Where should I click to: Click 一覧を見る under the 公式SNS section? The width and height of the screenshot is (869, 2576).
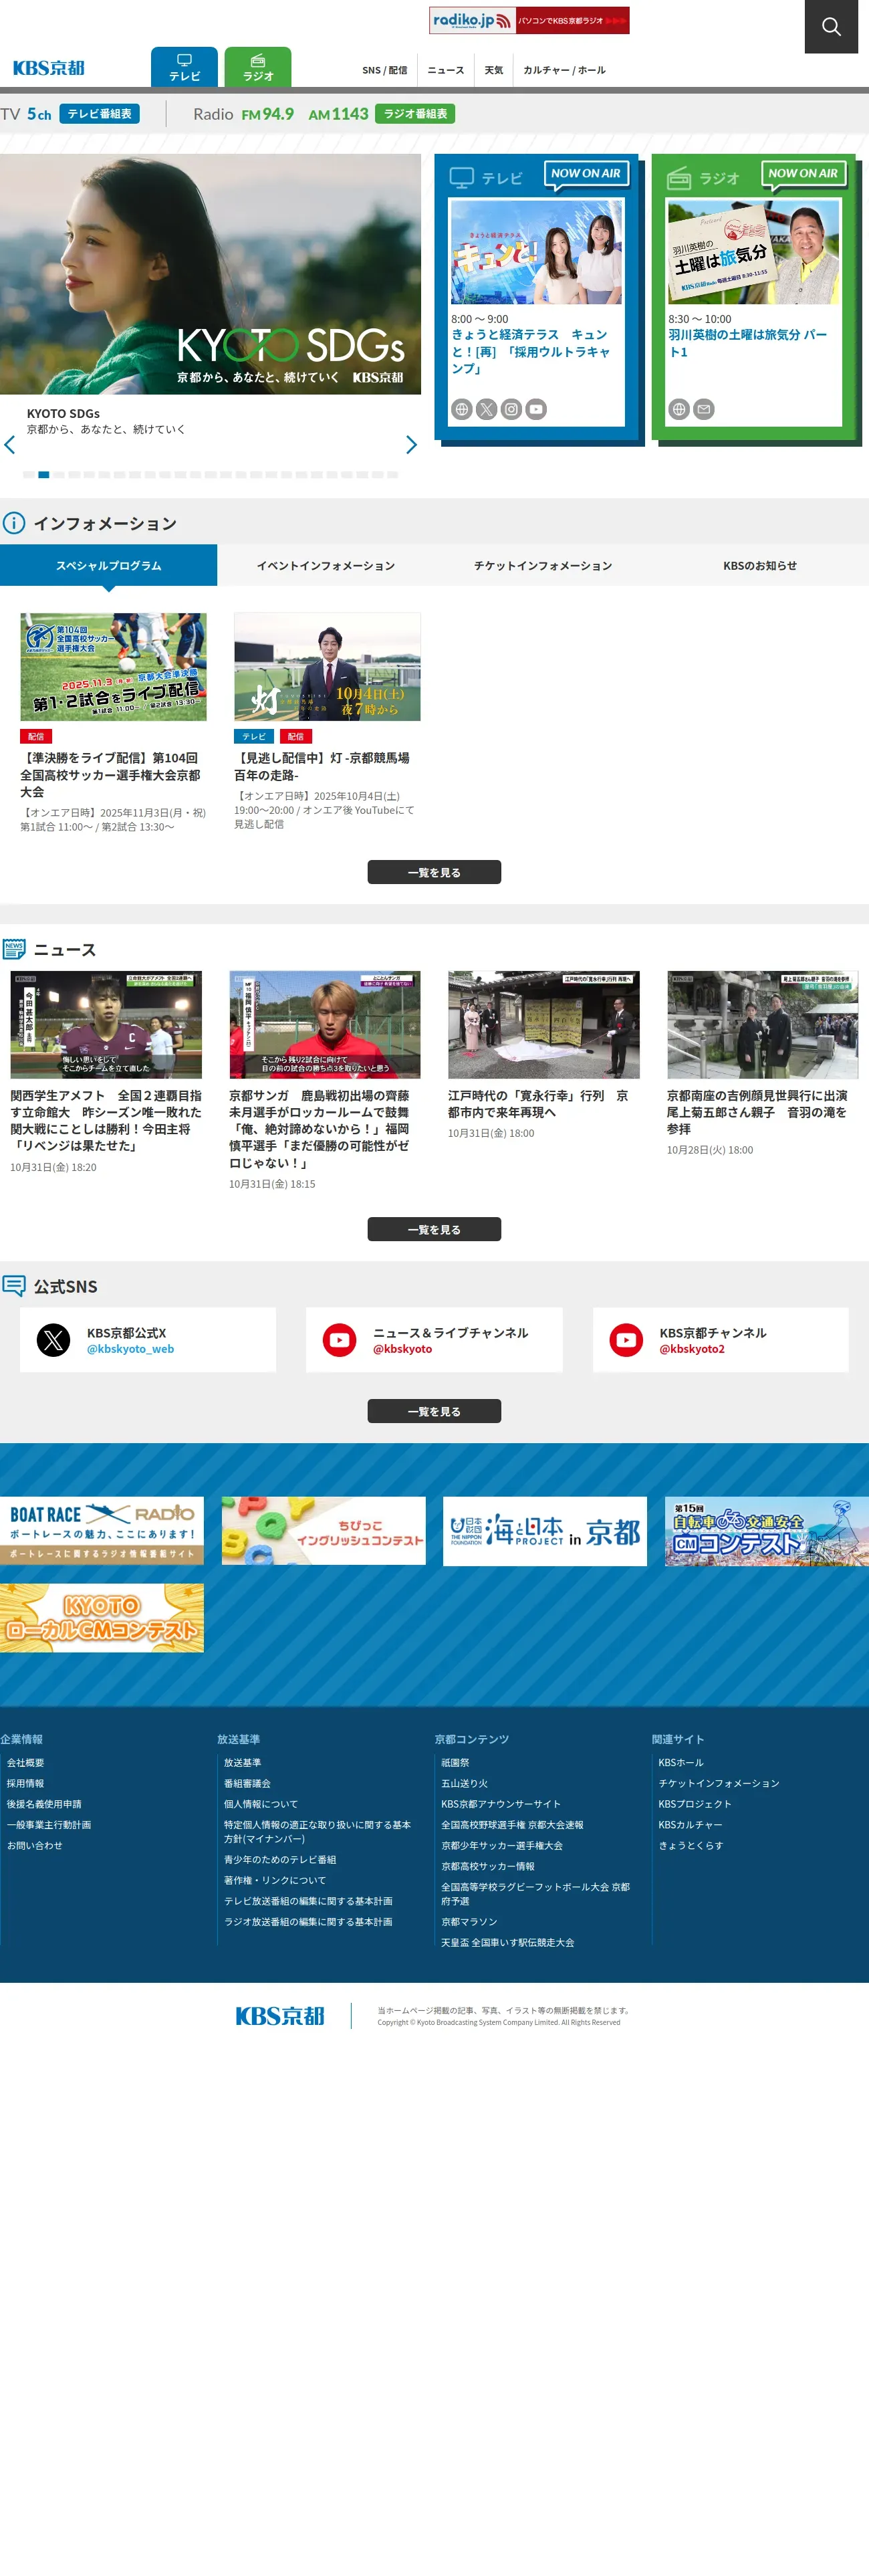coord(434,1411)
